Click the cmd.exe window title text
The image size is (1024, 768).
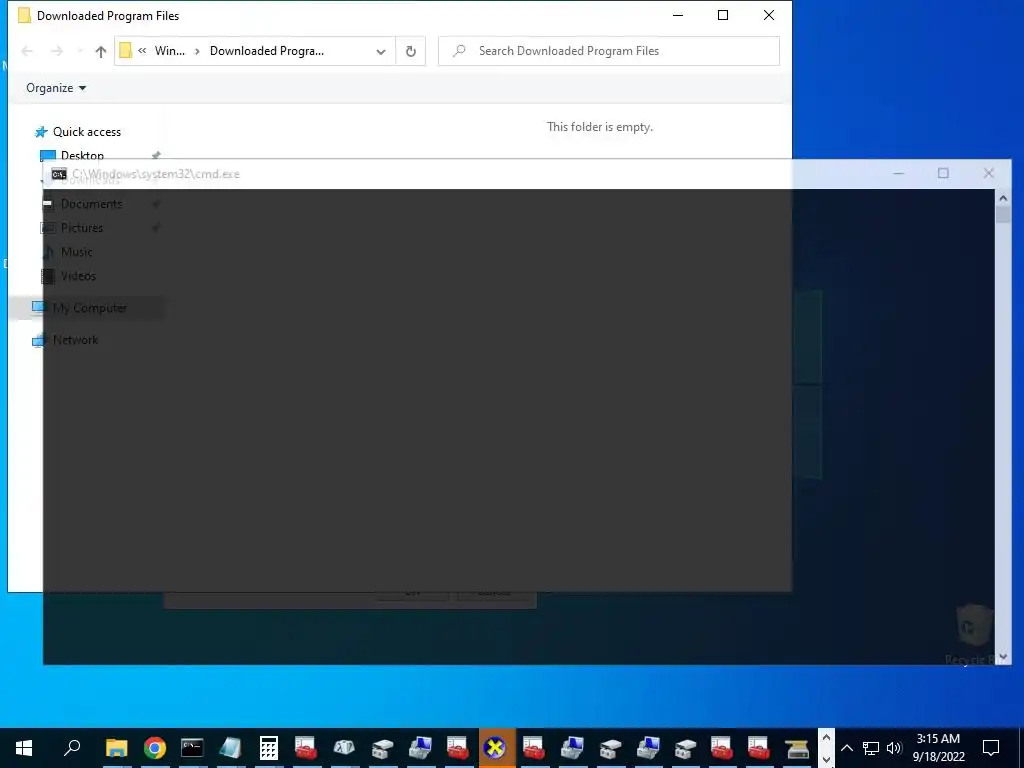tap(156, 174)
